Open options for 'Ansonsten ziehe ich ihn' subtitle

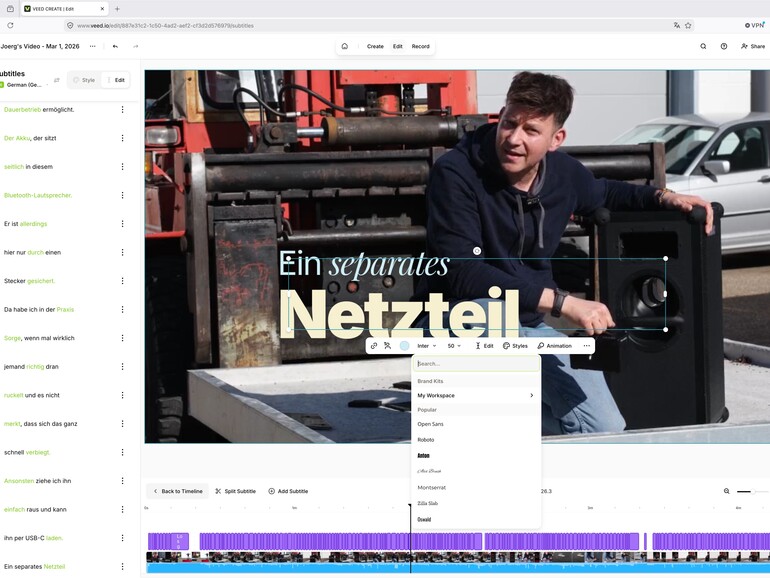pos(122,481)
